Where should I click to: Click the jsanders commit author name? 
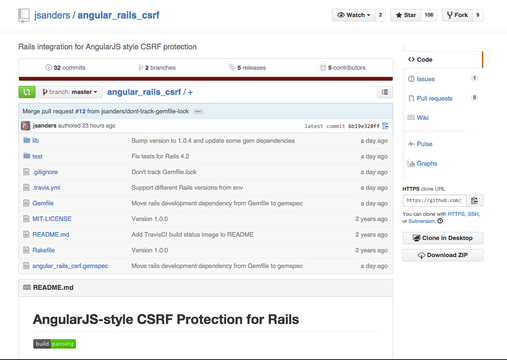45,126
